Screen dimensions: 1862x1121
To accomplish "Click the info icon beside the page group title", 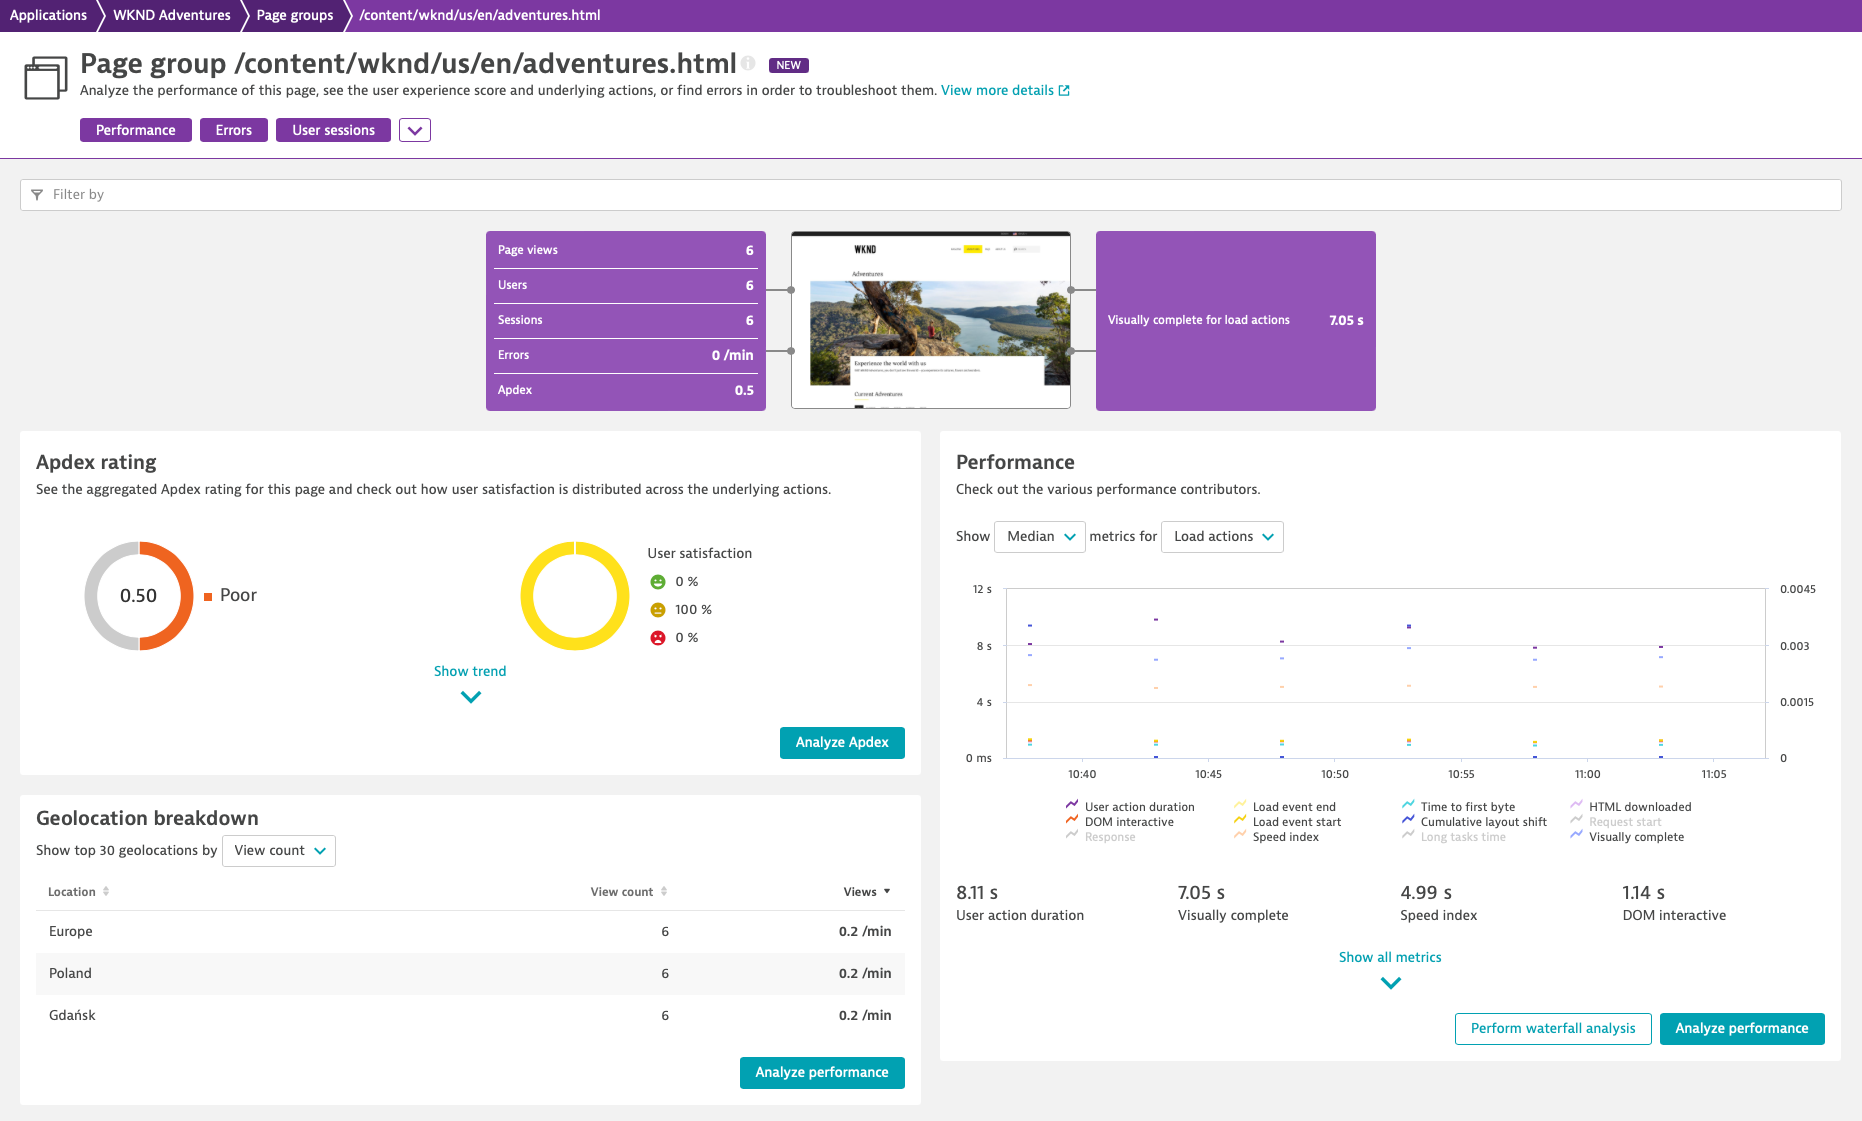I will [749, 63].
